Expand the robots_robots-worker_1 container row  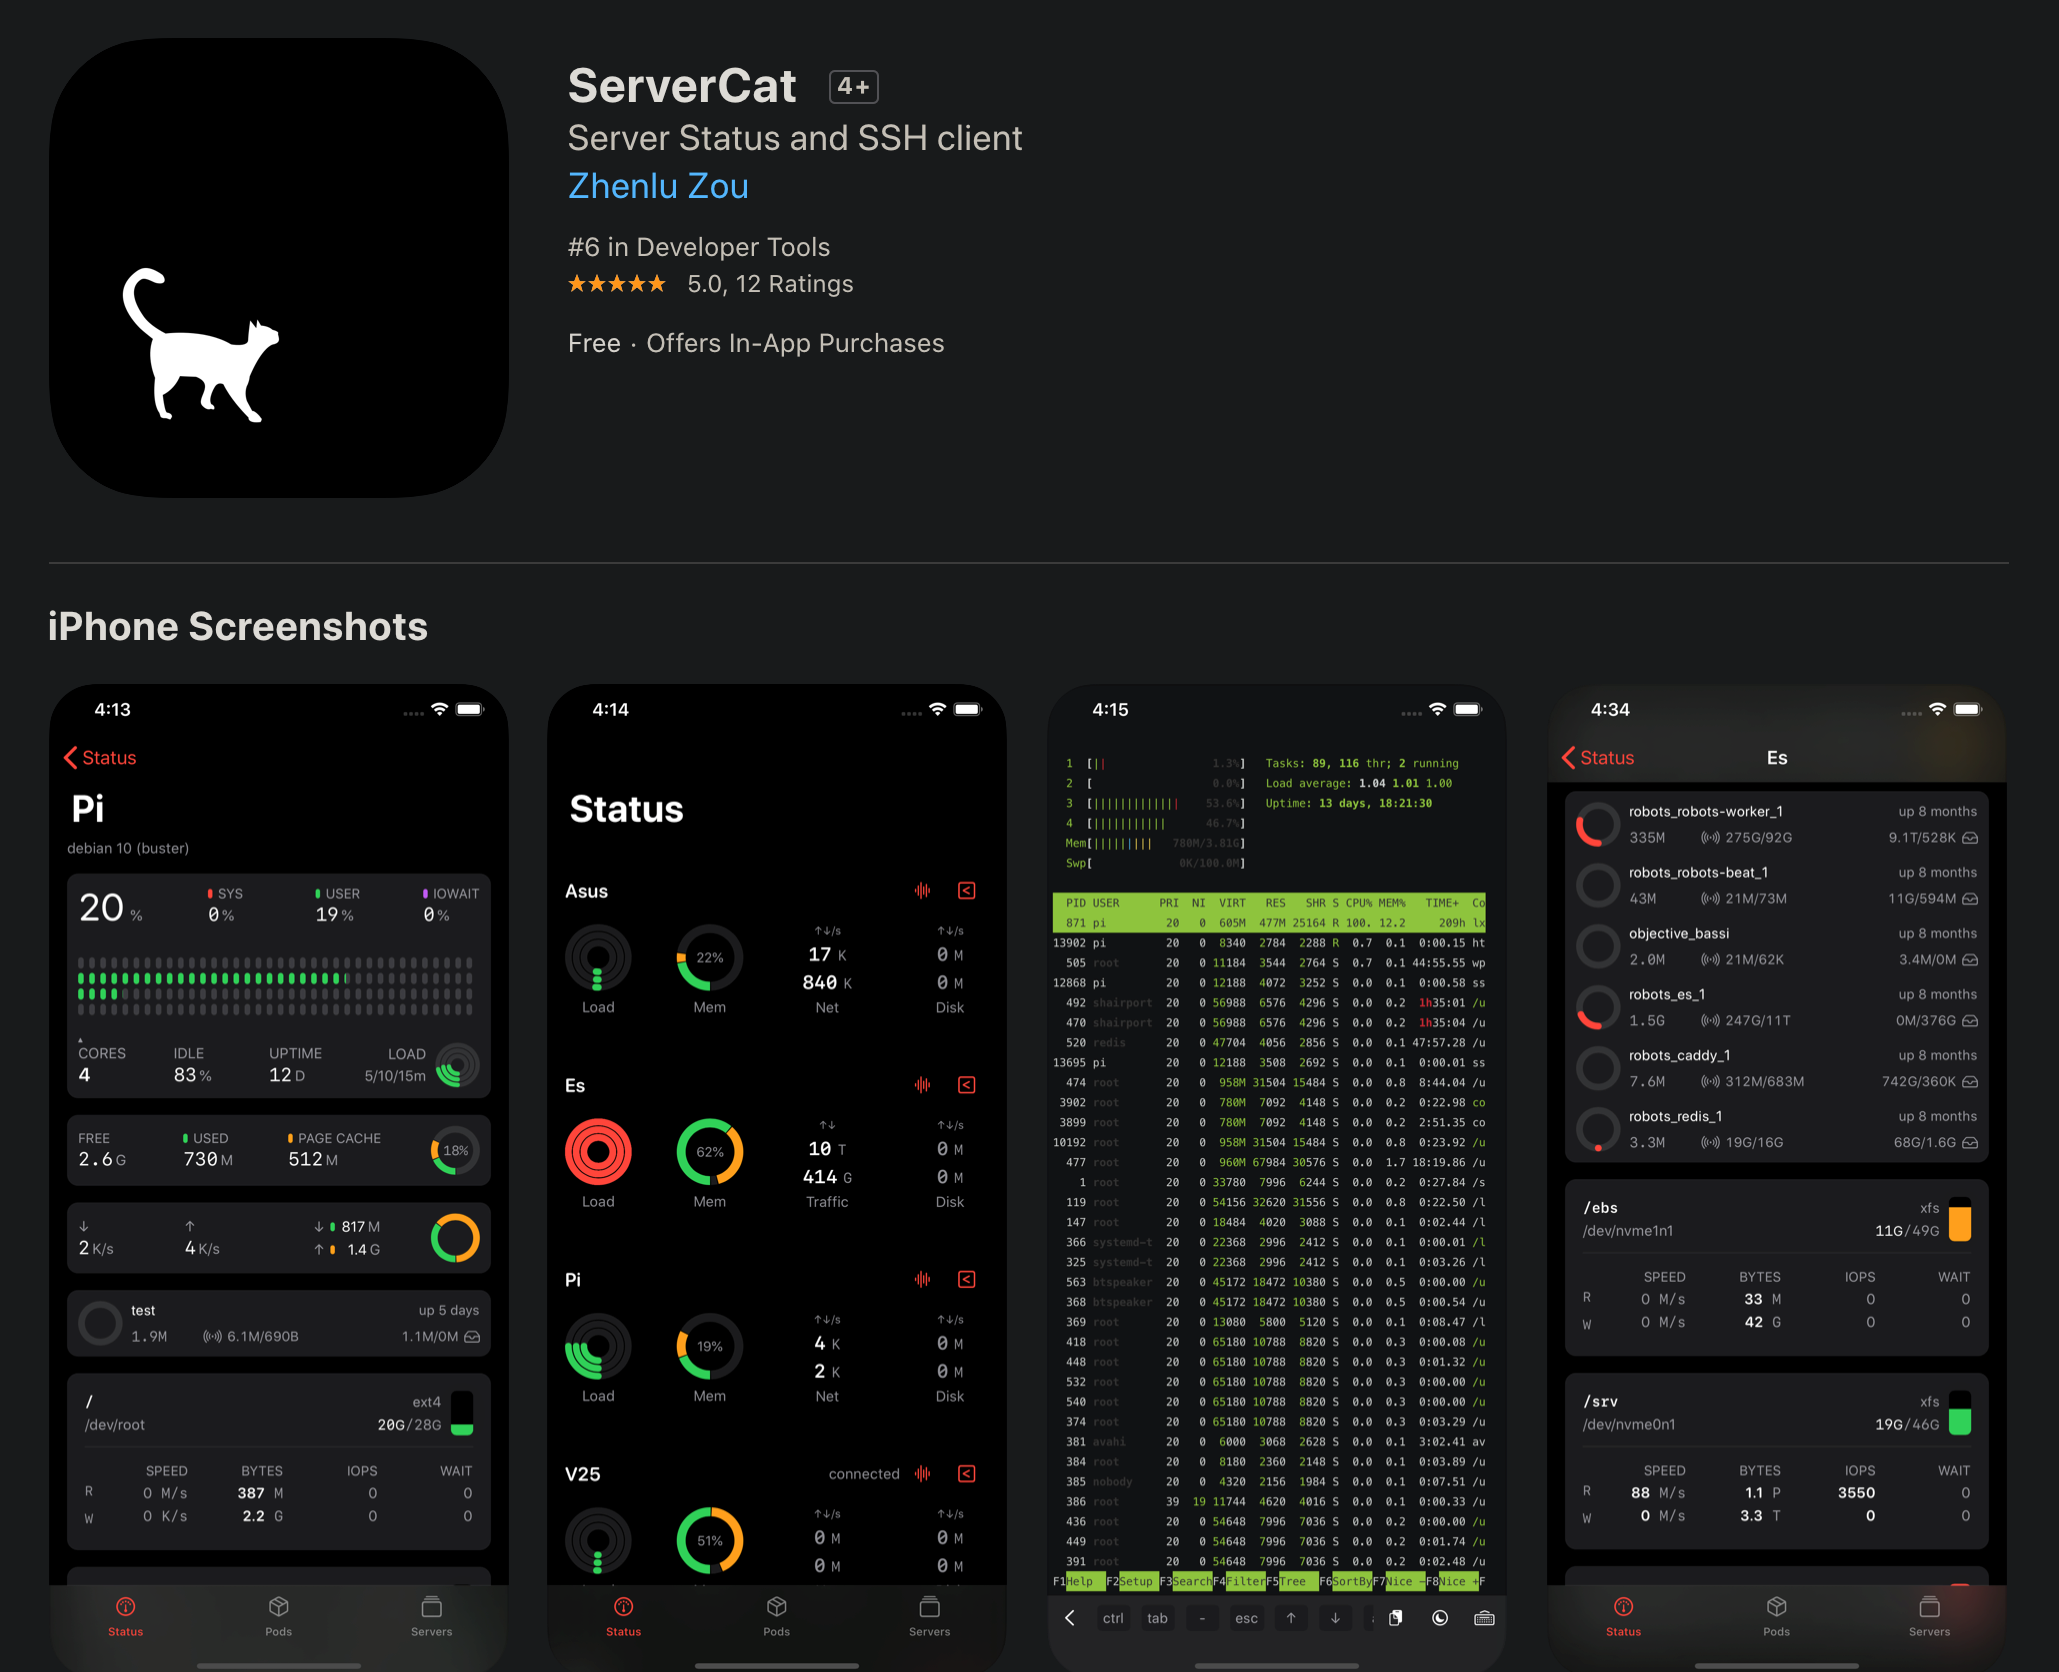click(x=1776, y=824)
